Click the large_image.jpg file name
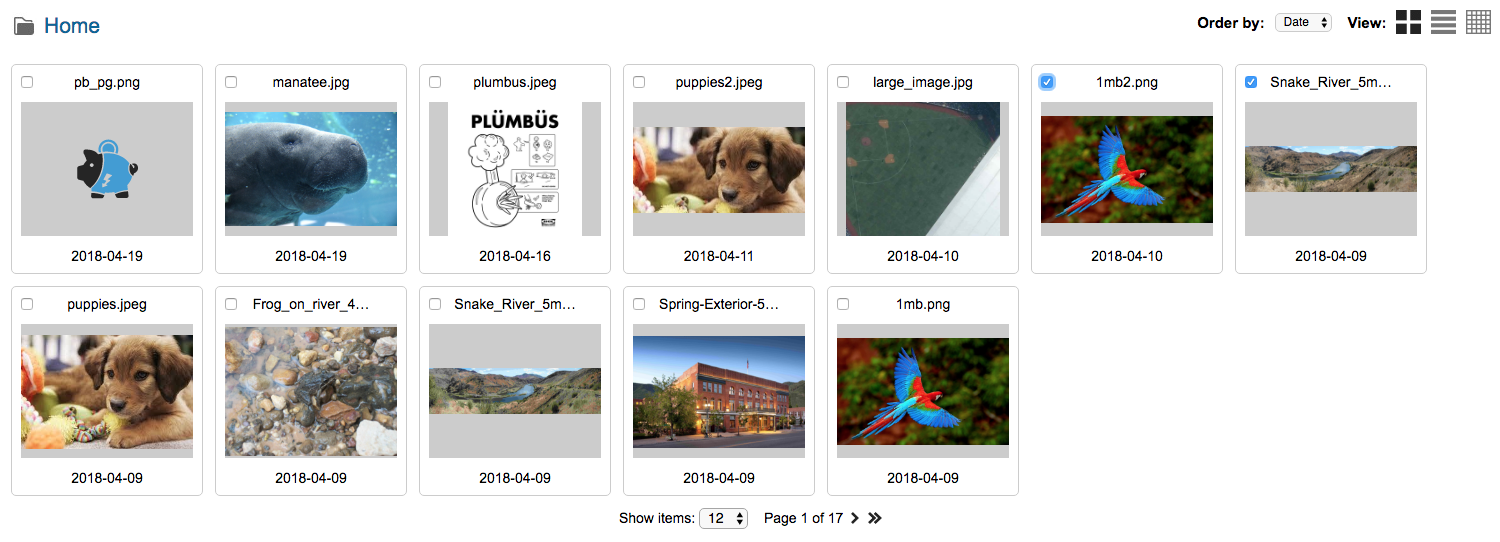This screenshot has width=1500, height=542. tap(923, 82)
